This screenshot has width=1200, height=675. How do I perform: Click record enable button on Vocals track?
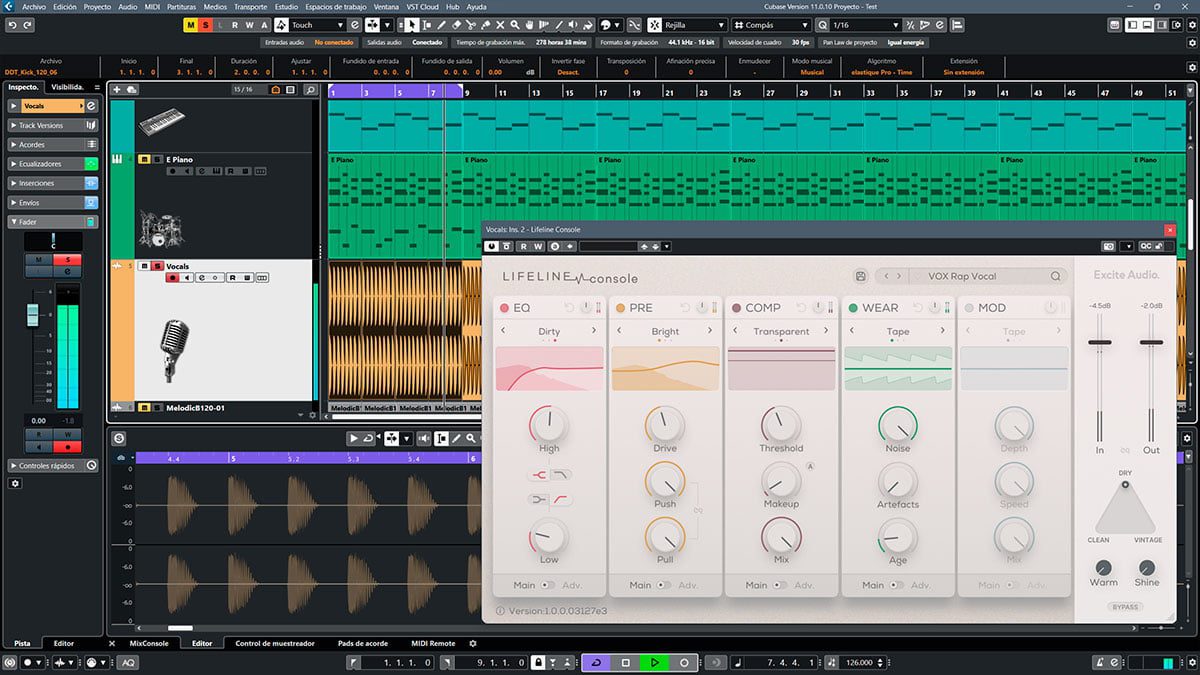(172, 278)
